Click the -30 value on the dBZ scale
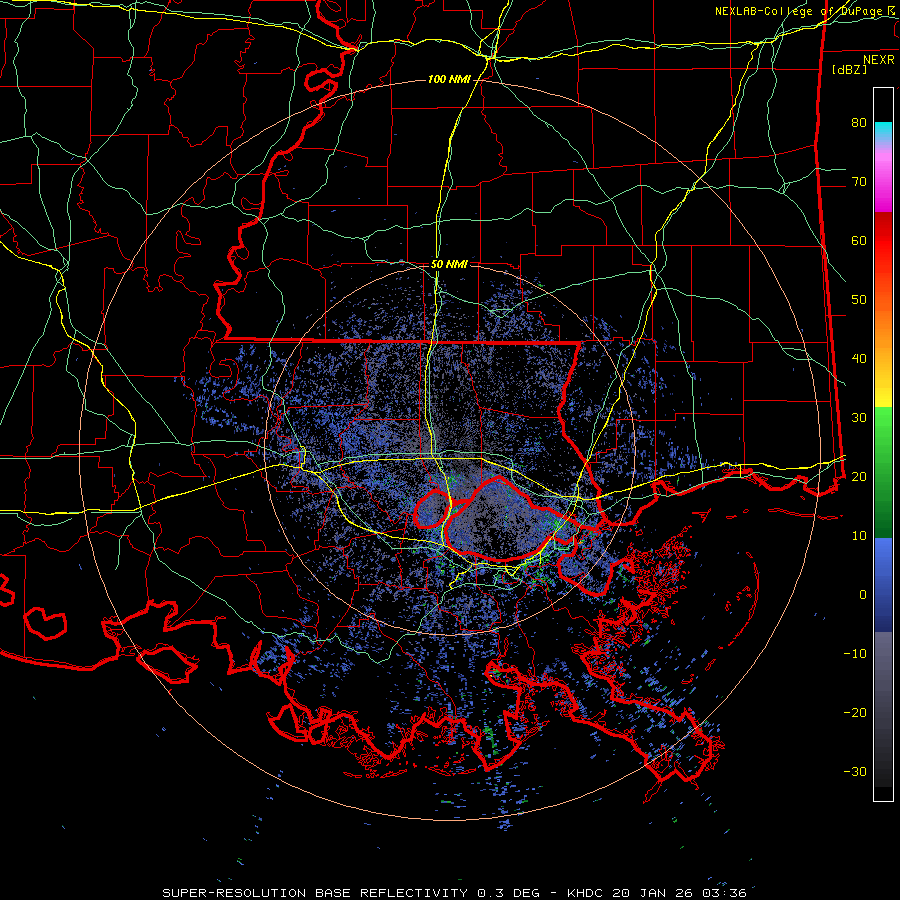The image size is (900, 900). pyautogui.click(x=855, y=771)
